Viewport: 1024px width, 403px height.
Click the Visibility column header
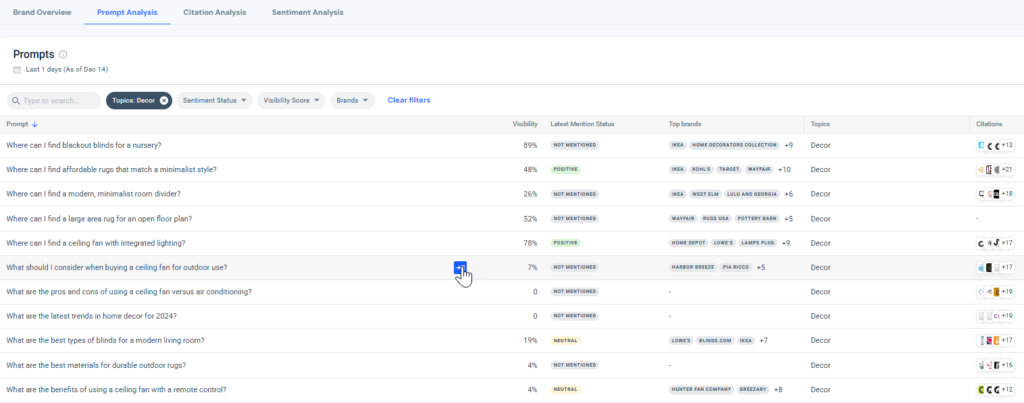[x=525, y=125]
